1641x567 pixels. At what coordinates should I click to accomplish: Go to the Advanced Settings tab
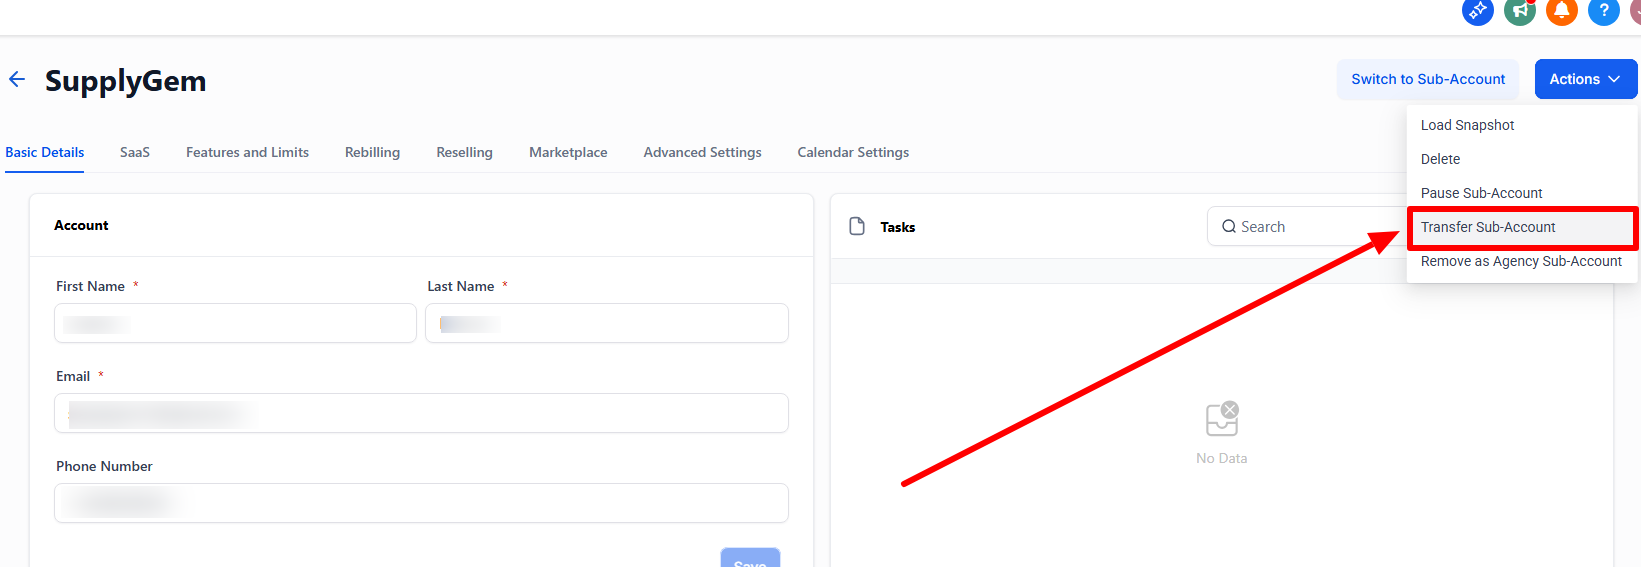pos(702,152)
